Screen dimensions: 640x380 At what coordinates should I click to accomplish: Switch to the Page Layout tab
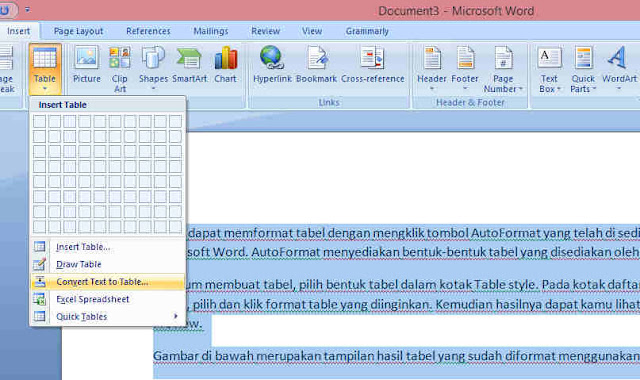(78, 31)
